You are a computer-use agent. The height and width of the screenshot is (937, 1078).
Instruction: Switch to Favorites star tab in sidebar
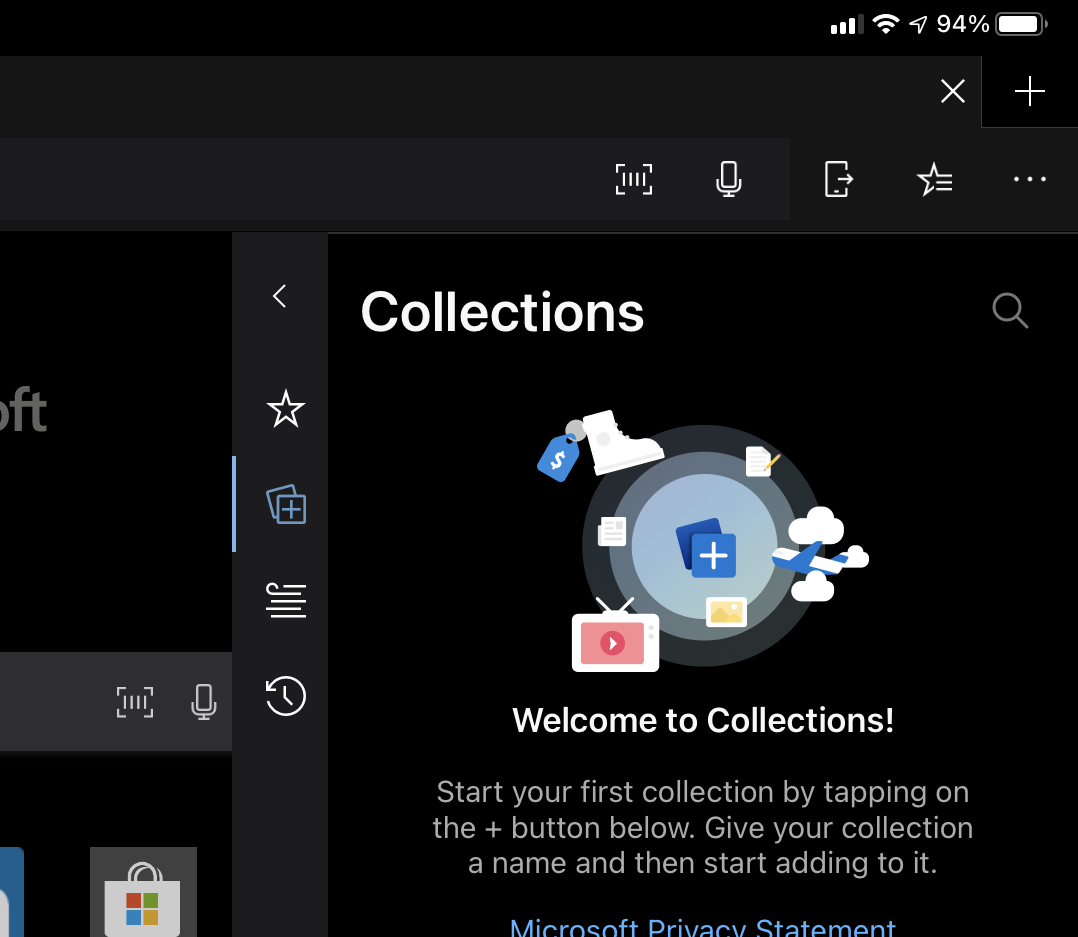point(285,409)
